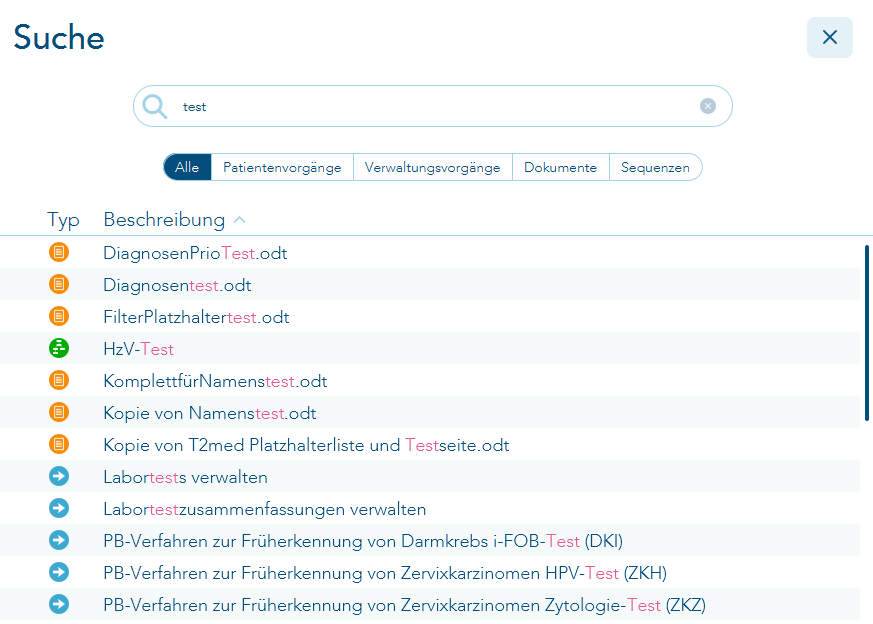Click the magnifier search icon
Viewport: 873px width, 624px height.
click(155, 106)
